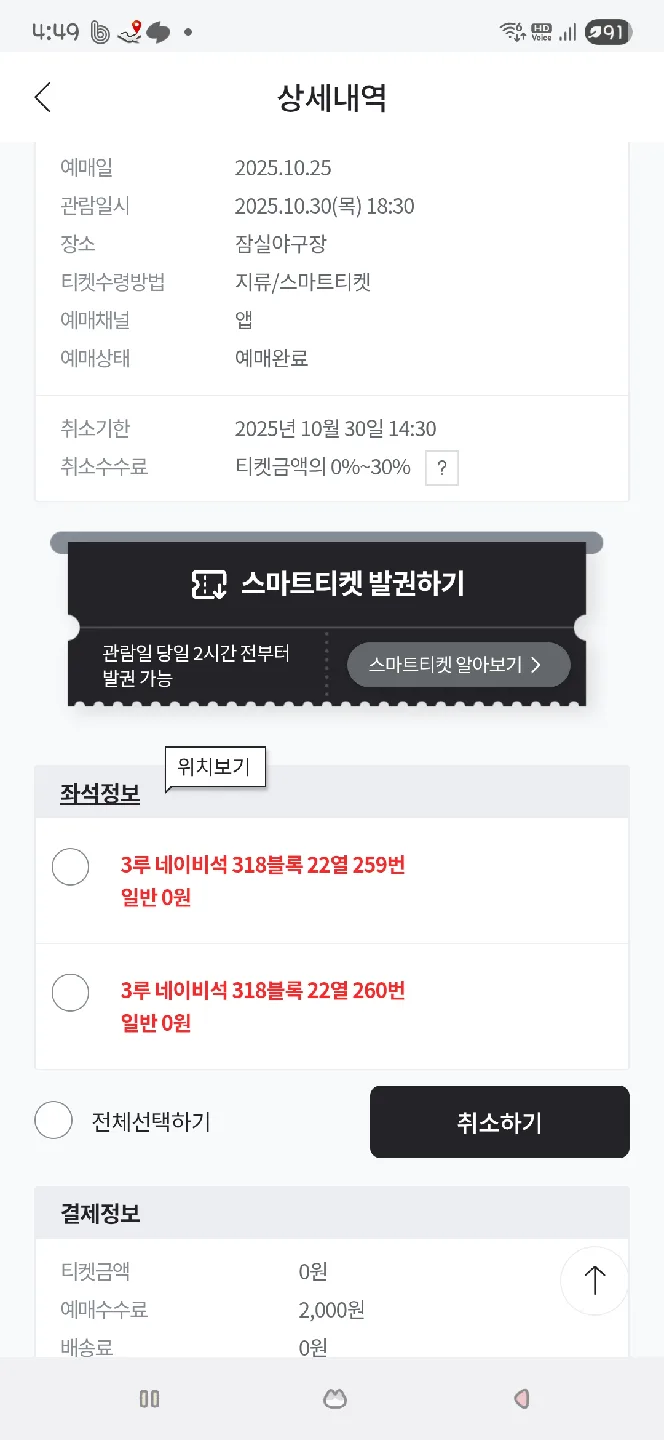Select seat 22열 260번 radio button
The image size is (664, 1440).
(70, 993)
